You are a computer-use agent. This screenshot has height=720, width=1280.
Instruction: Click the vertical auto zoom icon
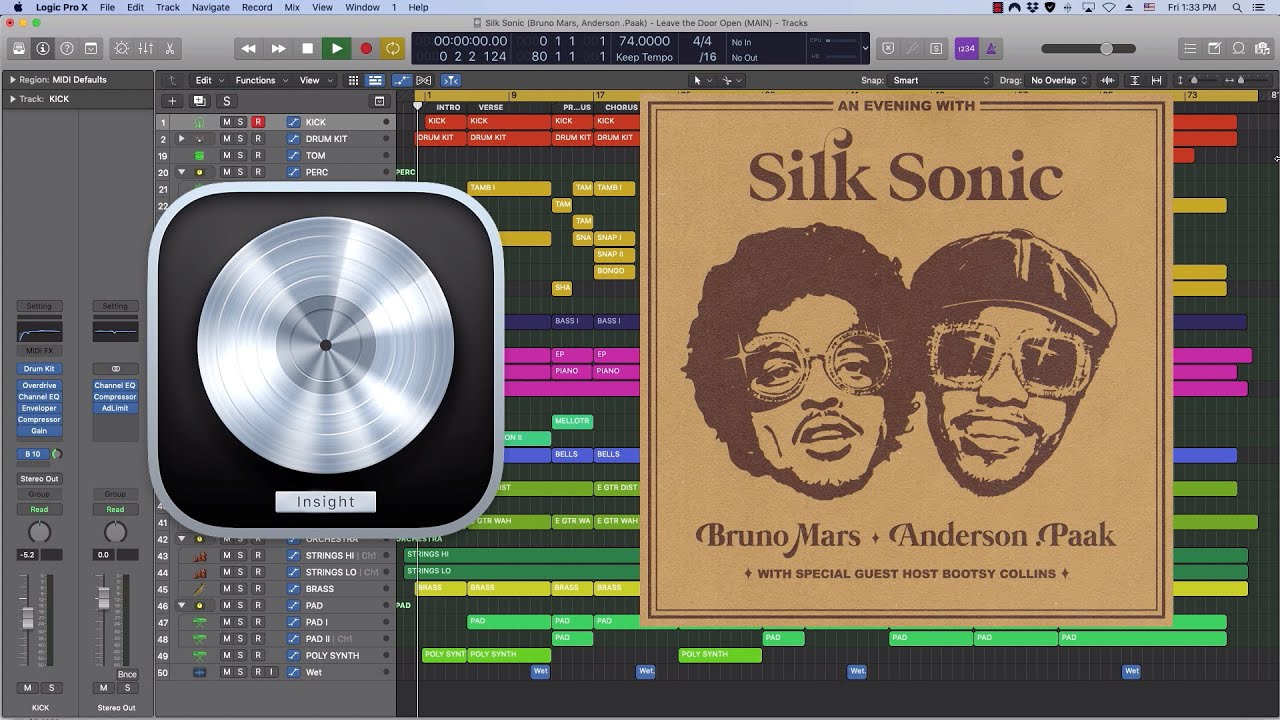[x=1134, y=80]
